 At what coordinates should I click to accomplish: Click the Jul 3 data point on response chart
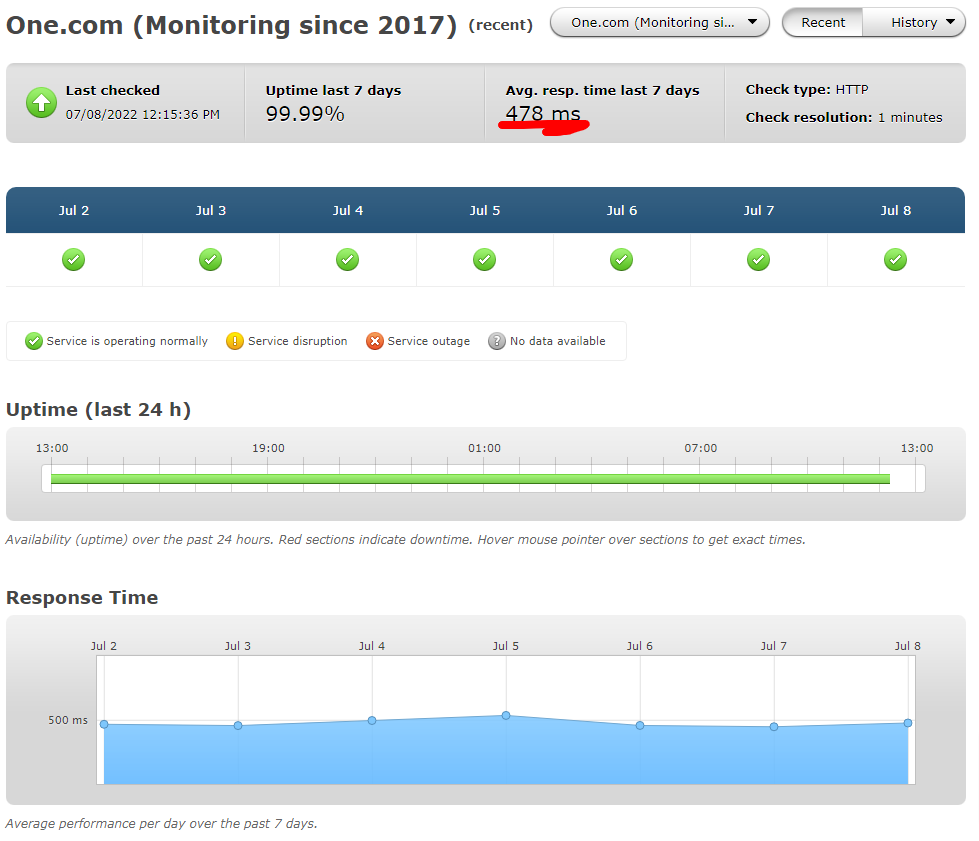[238, 725]
